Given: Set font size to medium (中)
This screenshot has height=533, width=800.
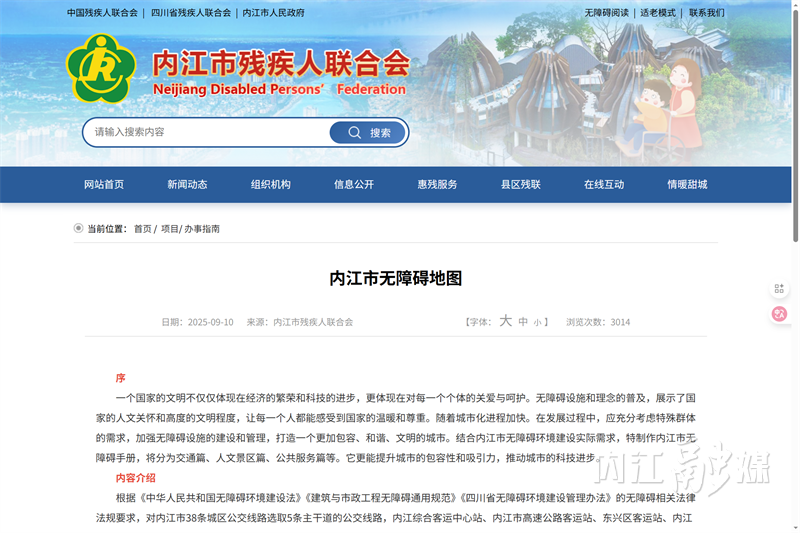Looking at the screenshot, I should 523,322.
